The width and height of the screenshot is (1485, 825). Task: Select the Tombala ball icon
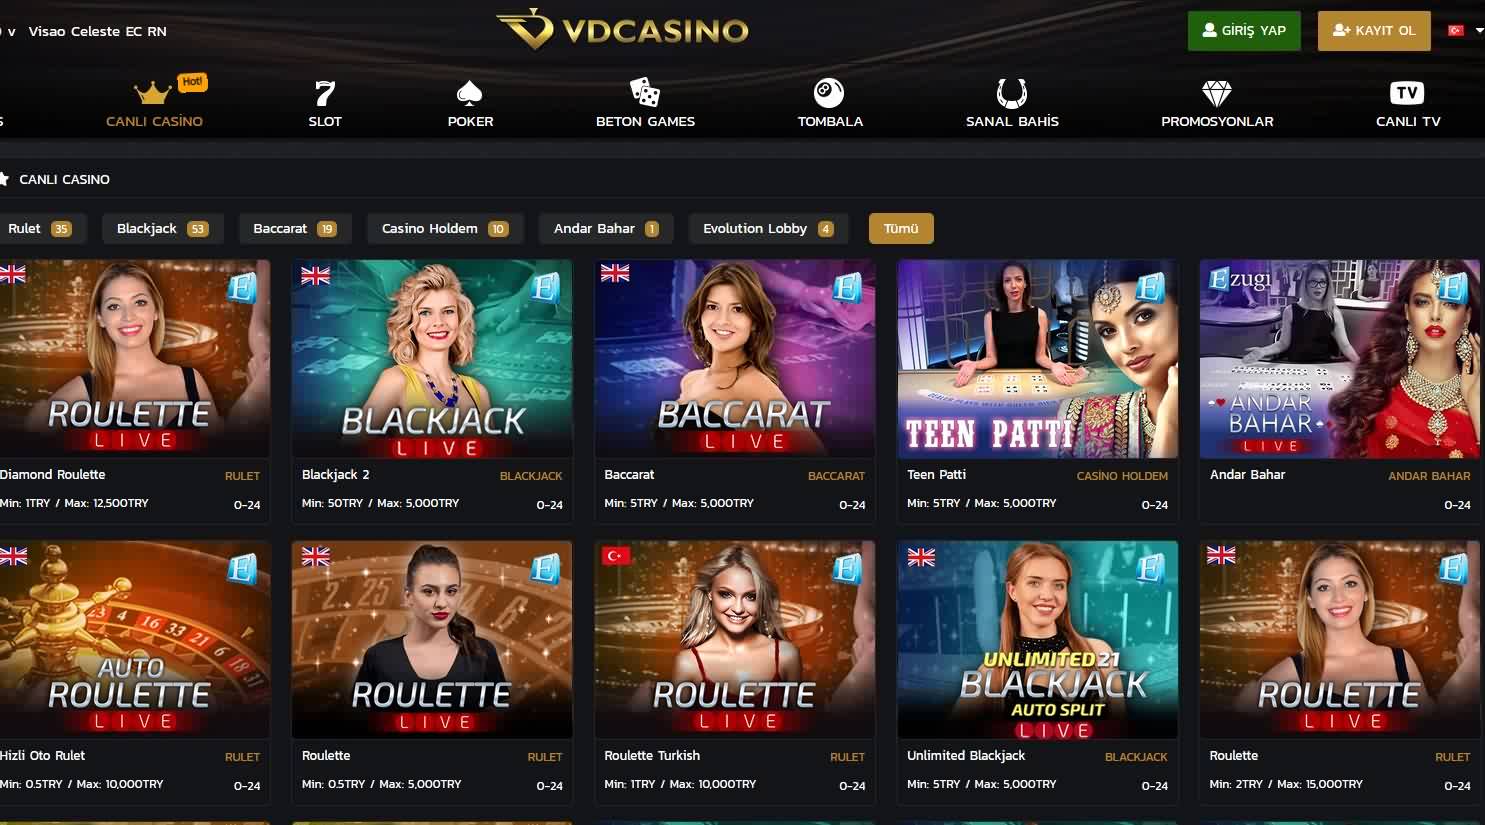829,93
